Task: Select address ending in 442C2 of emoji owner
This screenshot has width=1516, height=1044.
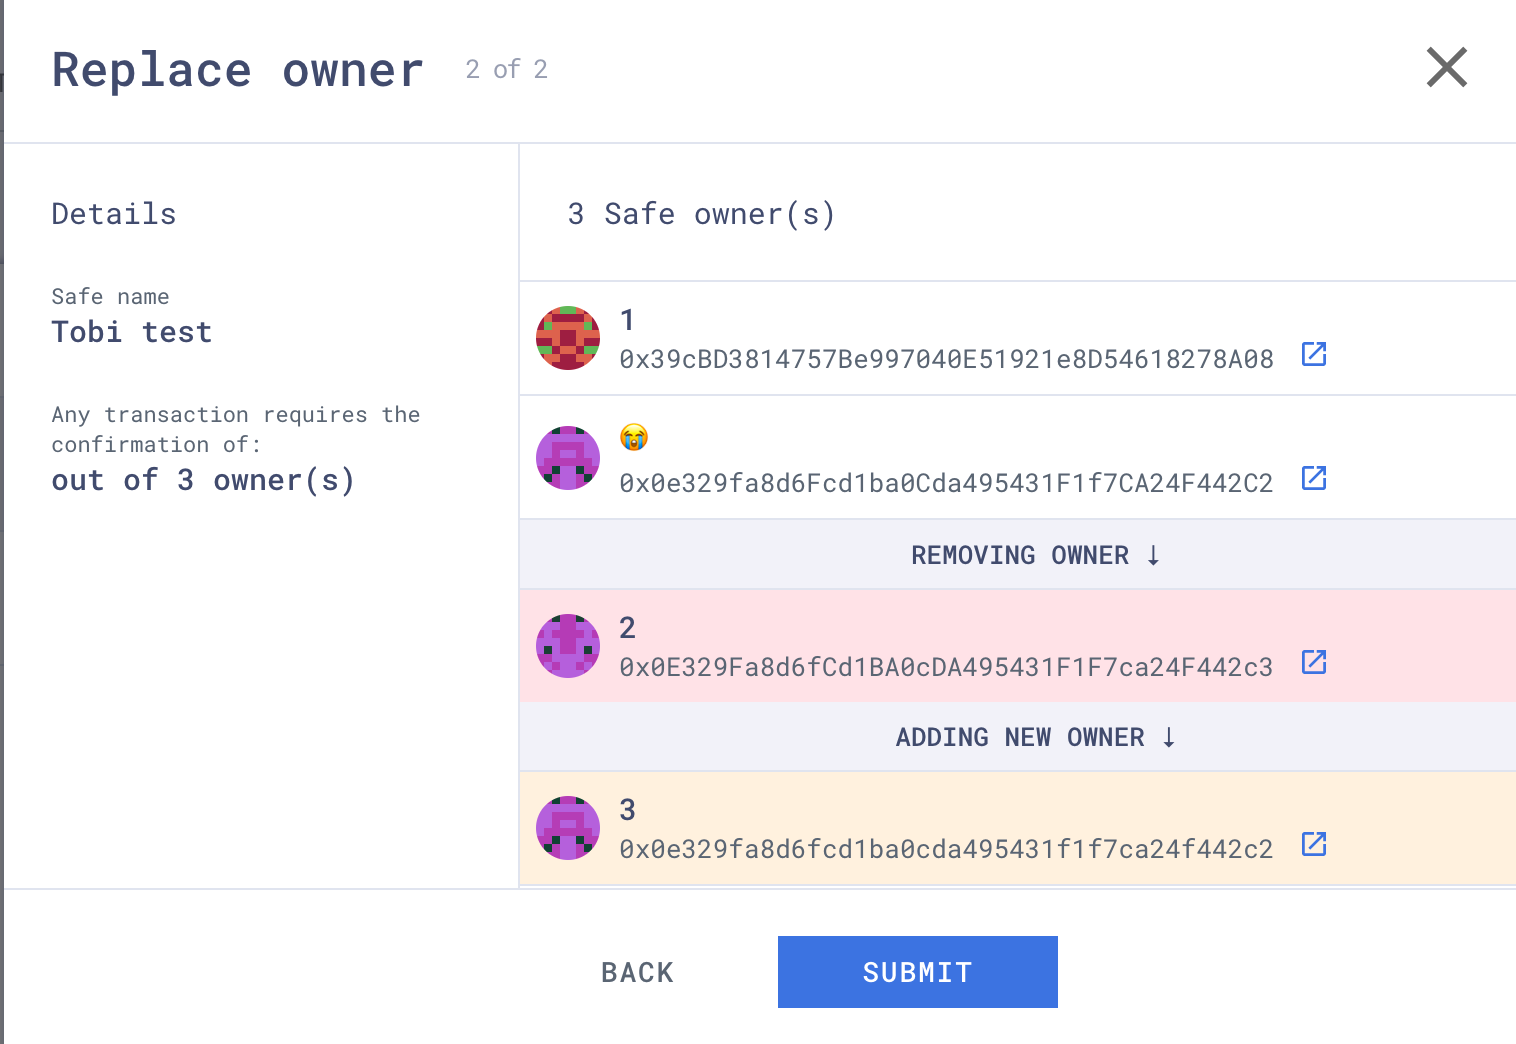Action: [946, 483]
